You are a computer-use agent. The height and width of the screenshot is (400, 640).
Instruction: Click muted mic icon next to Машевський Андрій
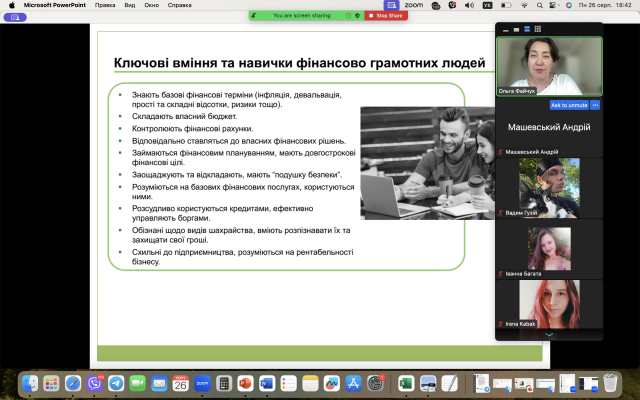click(500, 152)
